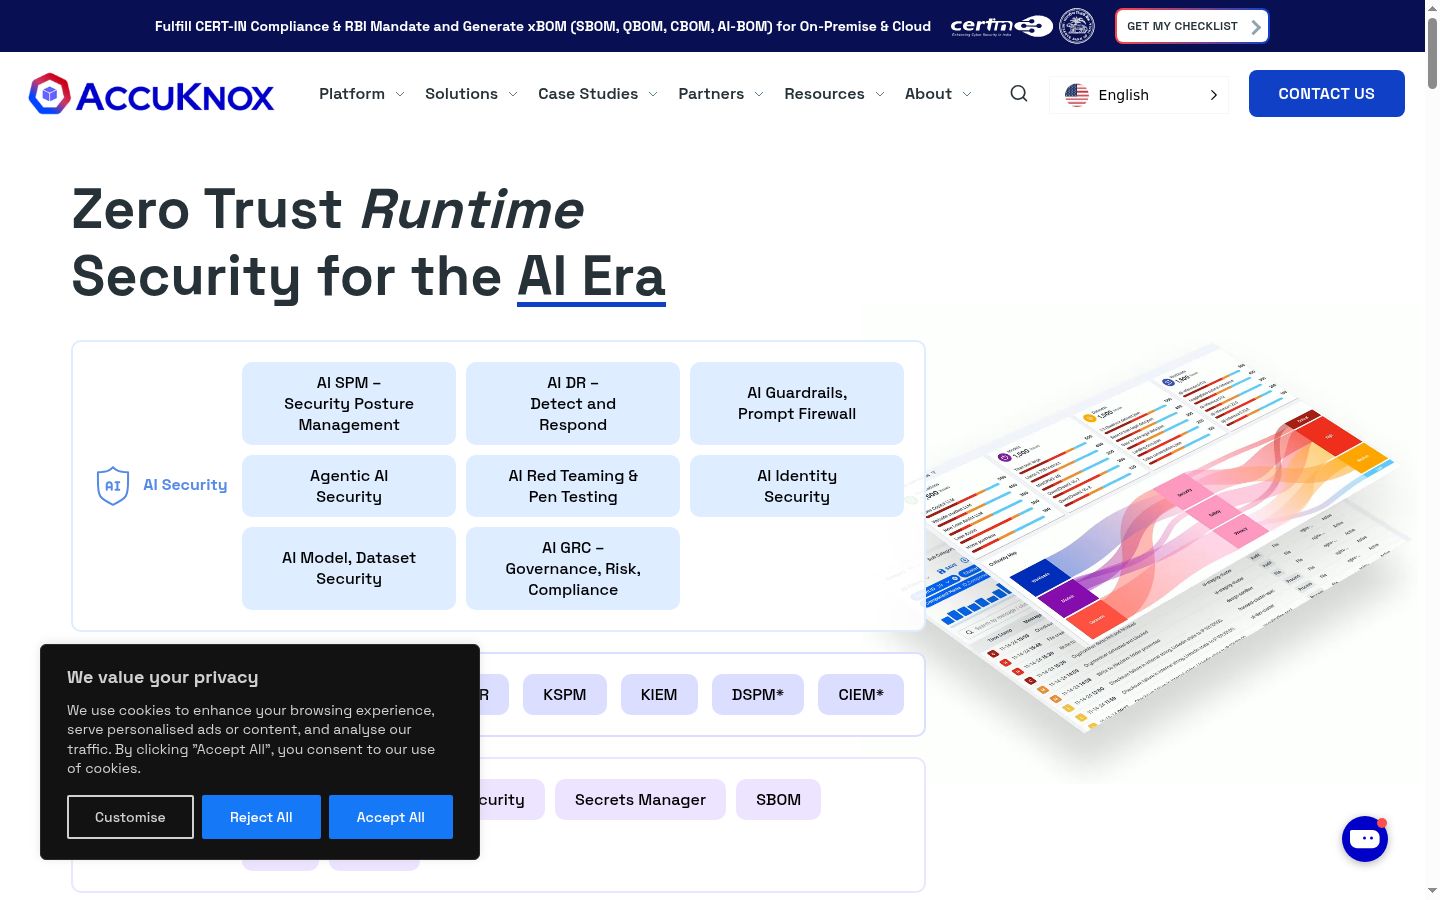Select the CIEM* chip
This screenshot has width=1440, height=900.
[x=861, y=694]
